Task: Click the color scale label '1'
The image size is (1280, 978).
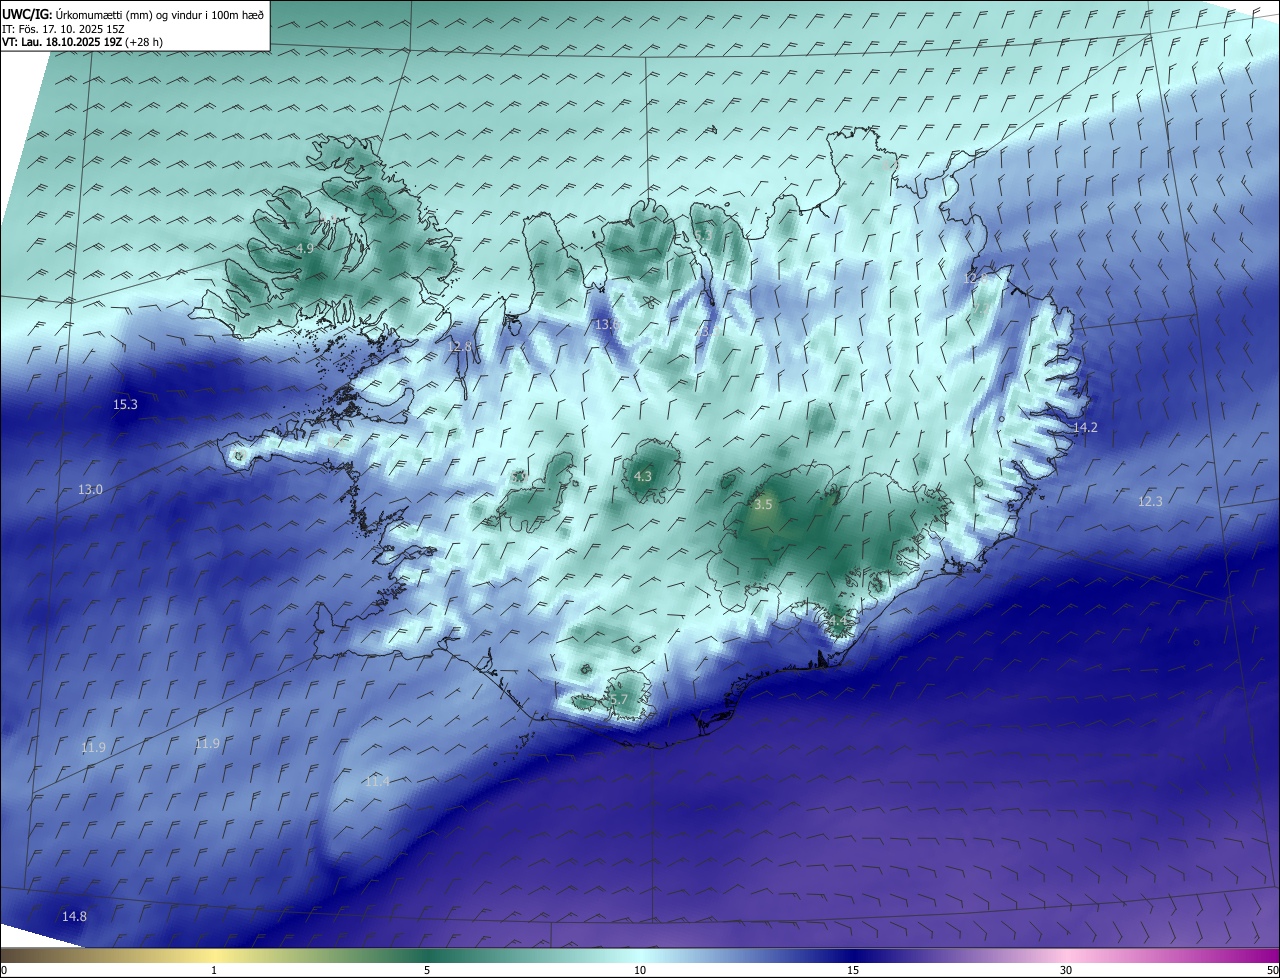Action: pyautogui.click(x=214, y=971)
